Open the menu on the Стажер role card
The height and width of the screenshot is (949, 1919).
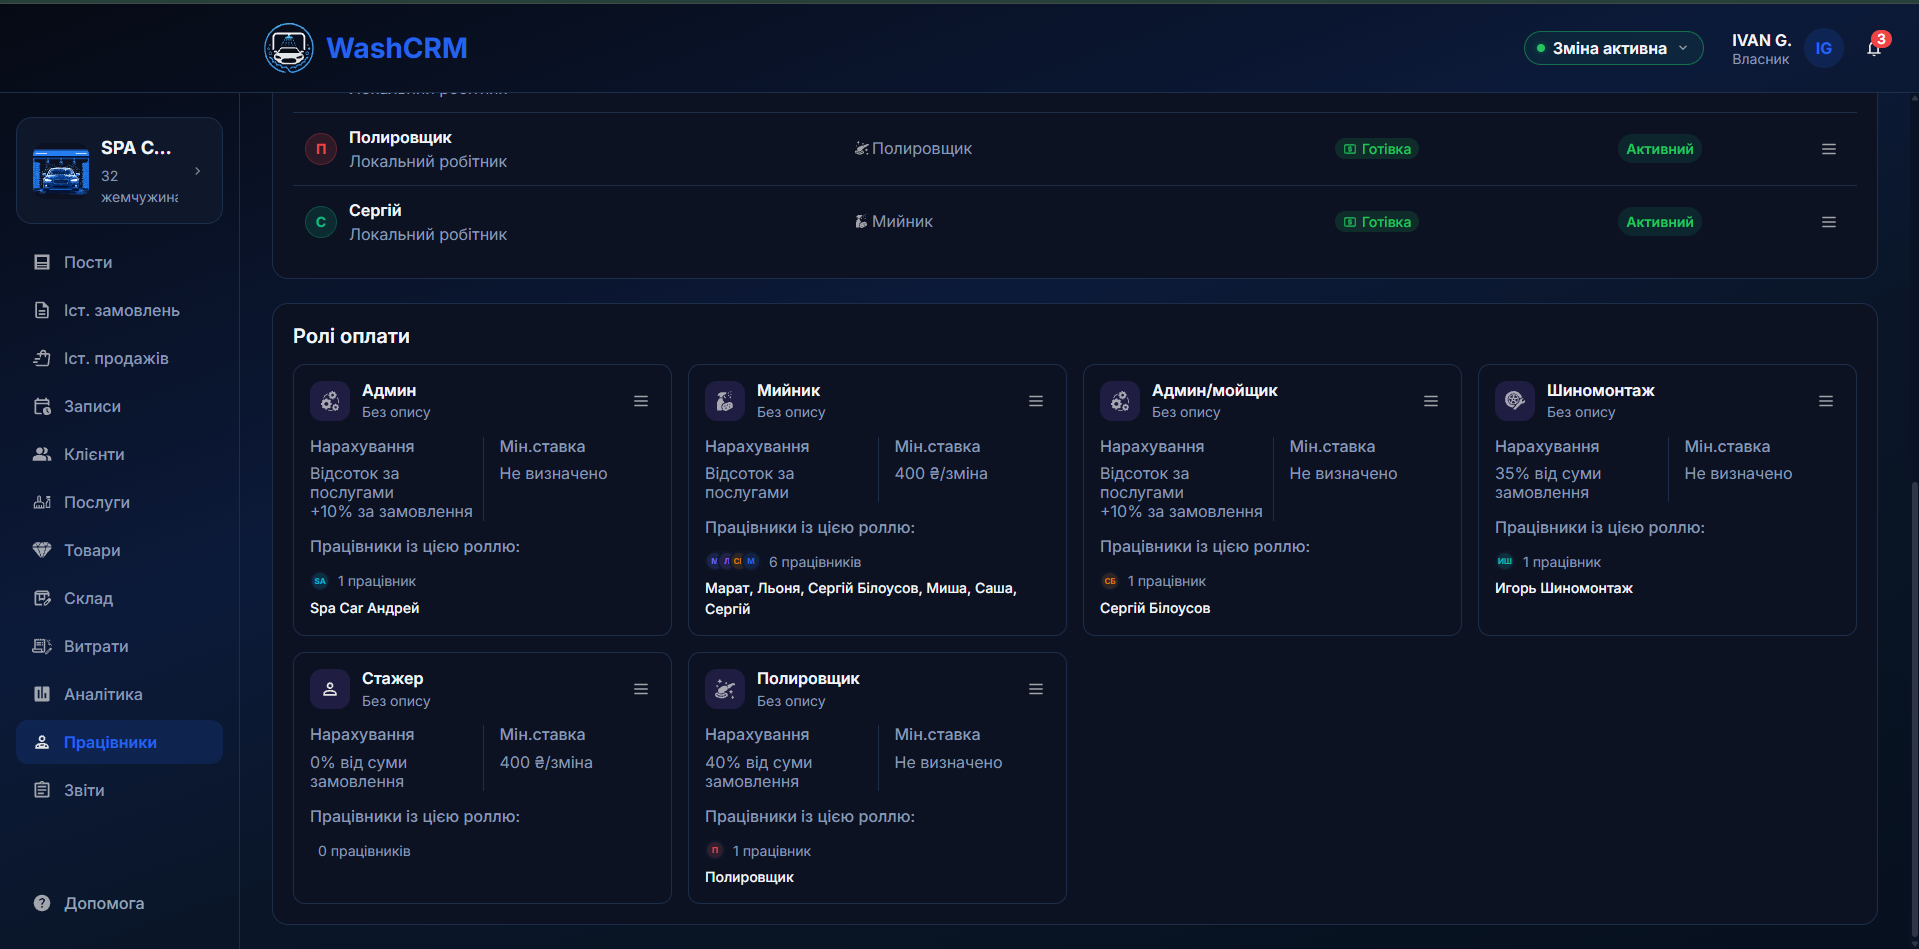(641, 689)
